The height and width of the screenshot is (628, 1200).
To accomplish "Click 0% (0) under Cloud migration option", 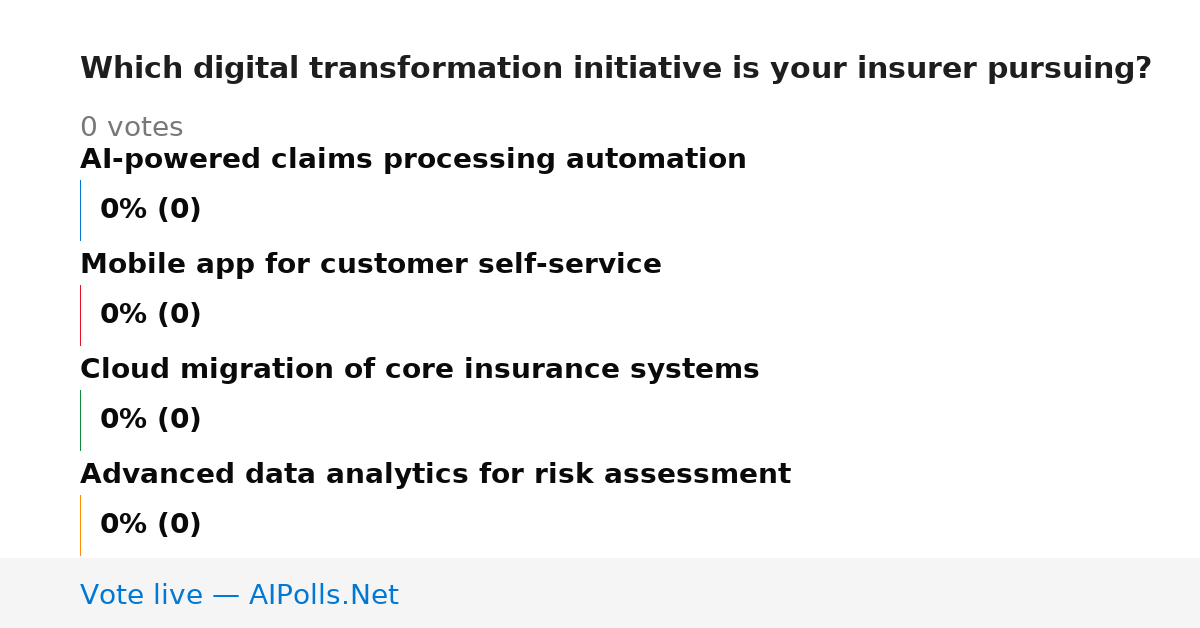I will tap(151, 420).
